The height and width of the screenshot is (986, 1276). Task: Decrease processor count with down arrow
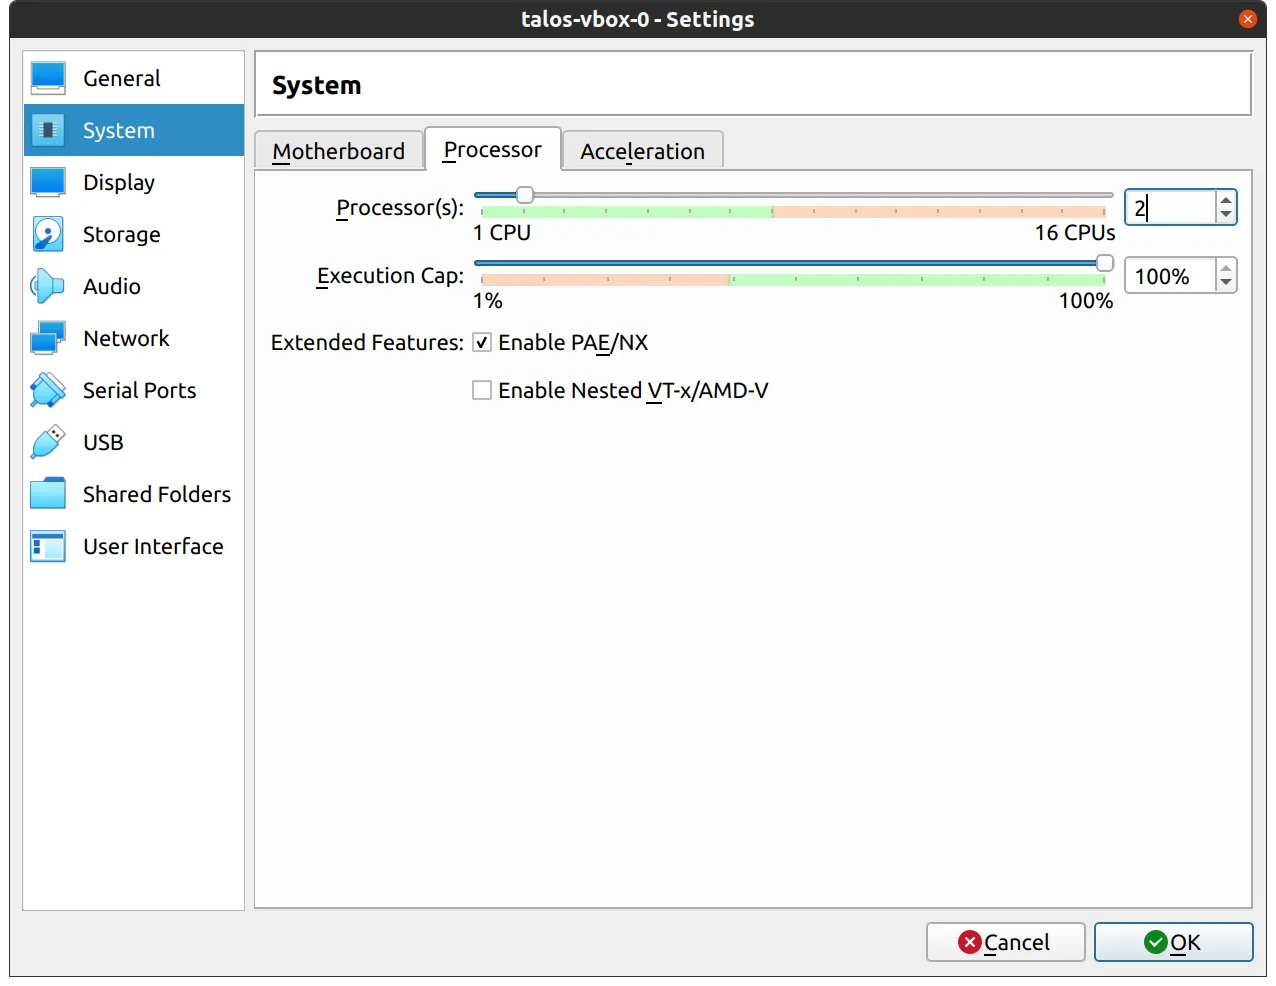coord(1226,215)
